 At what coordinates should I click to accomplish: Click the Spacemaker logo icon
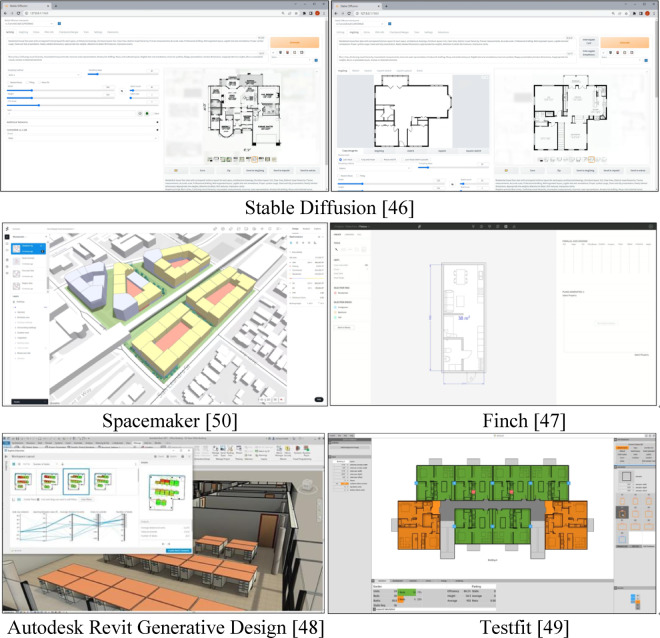[x=7, y=229]
